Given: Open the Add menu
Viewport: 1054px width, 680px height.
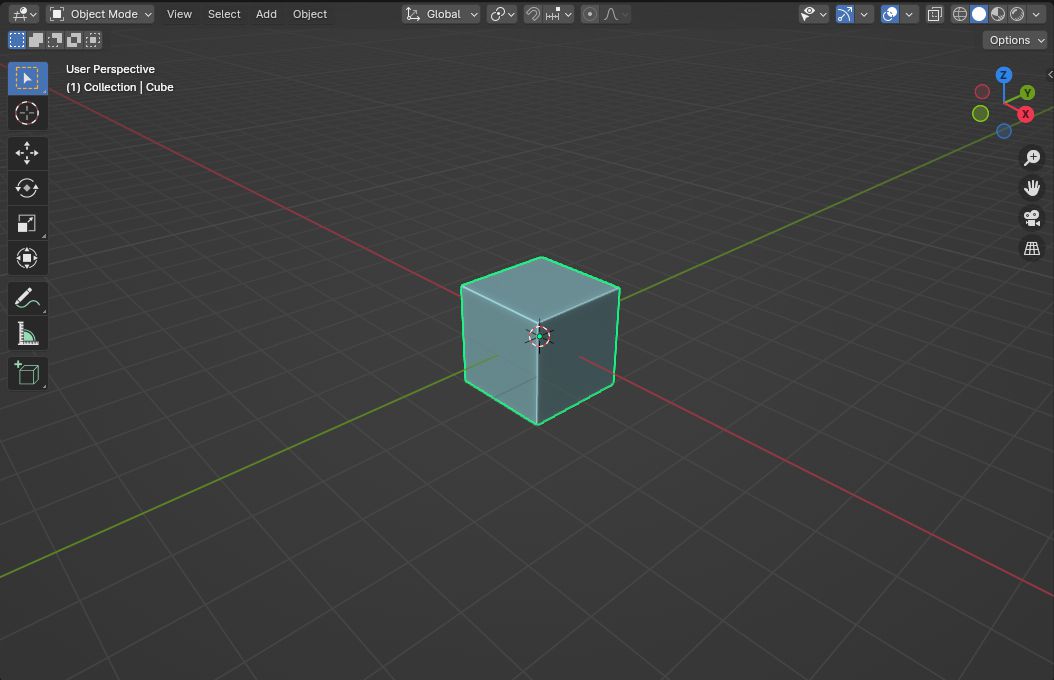Looking at the screenshot, I should pos(266,14).
